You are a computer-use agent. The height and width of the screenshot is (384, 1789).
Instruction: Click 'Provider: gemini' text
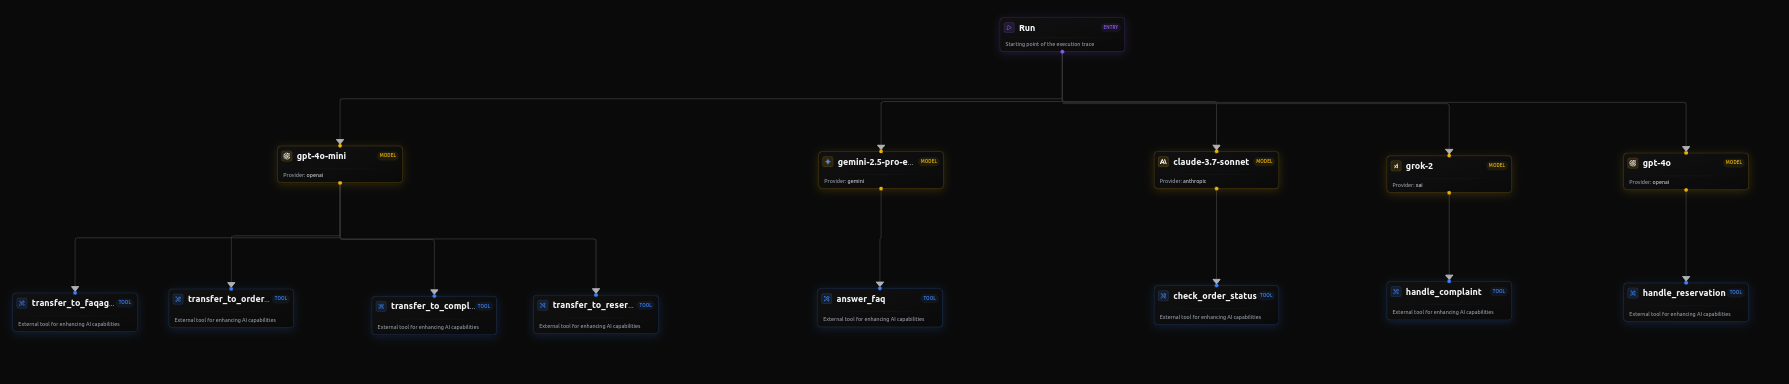click(844, 181)
